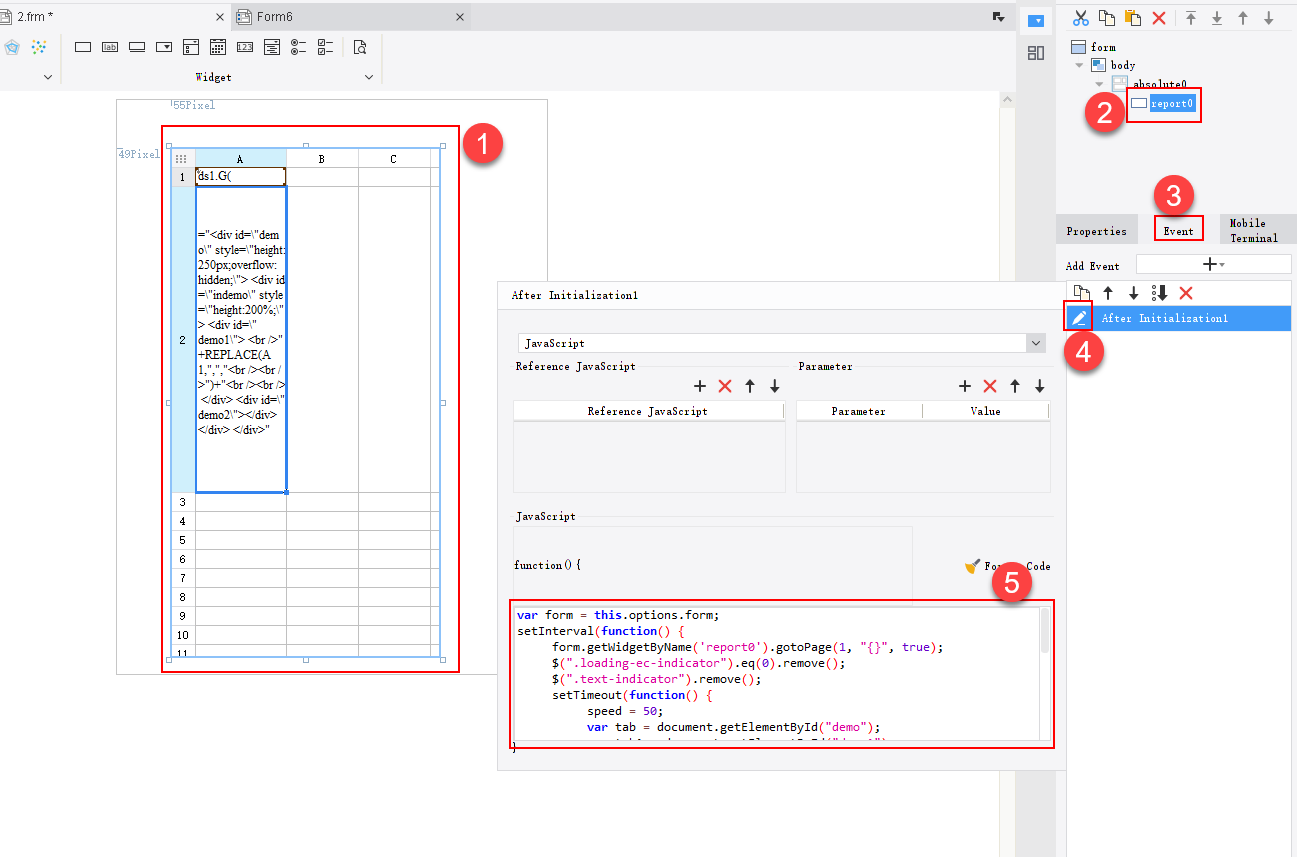Select the Radio Group widget tool

point(298,46)
